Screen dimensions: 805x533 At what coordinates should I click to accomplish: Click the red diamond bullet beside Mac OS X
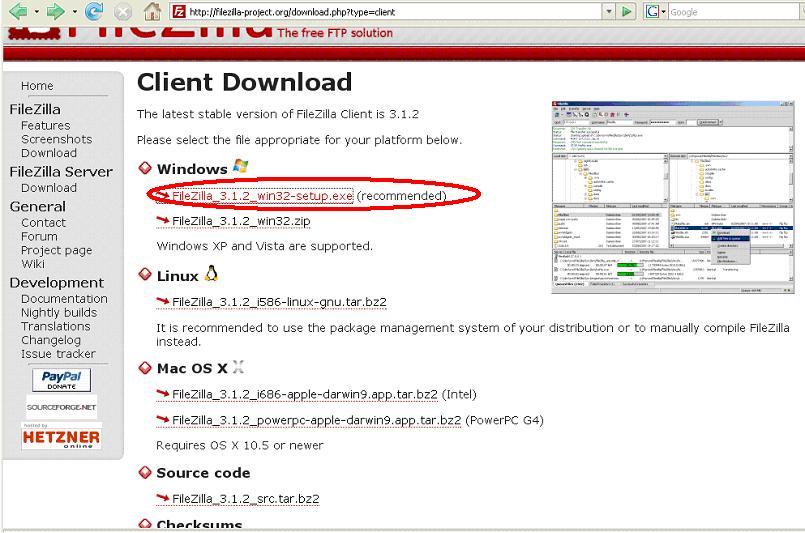tap(145, 368)
